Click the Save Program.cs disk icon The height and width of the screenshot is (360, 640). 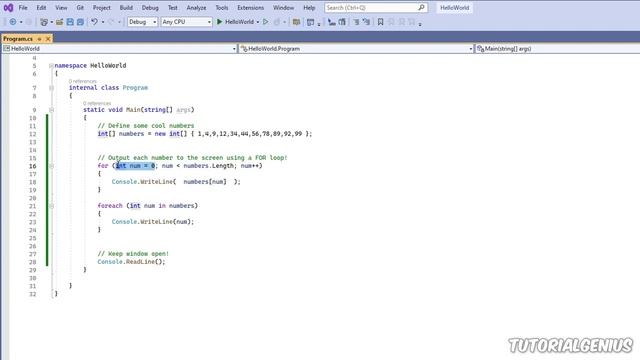coord(70,22)
